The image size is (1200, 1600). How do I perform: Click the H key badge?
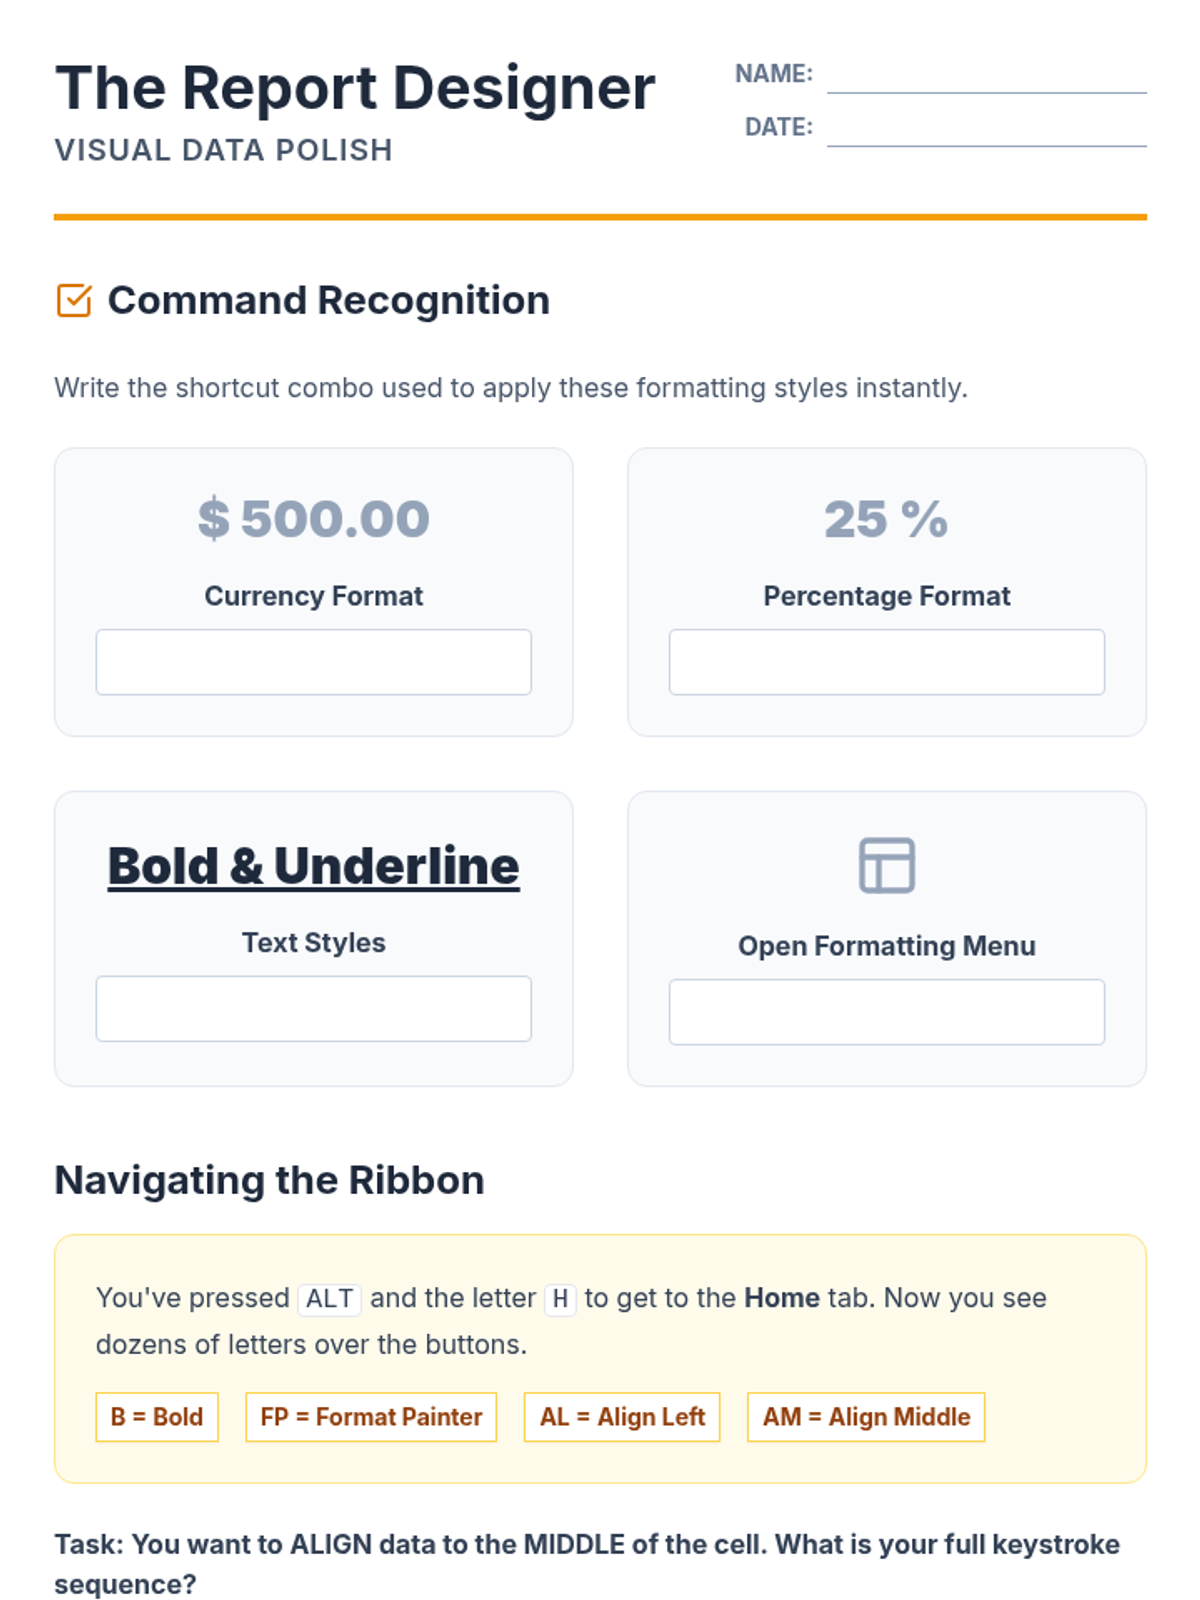pyautogui.click(x=560, y=1298)
